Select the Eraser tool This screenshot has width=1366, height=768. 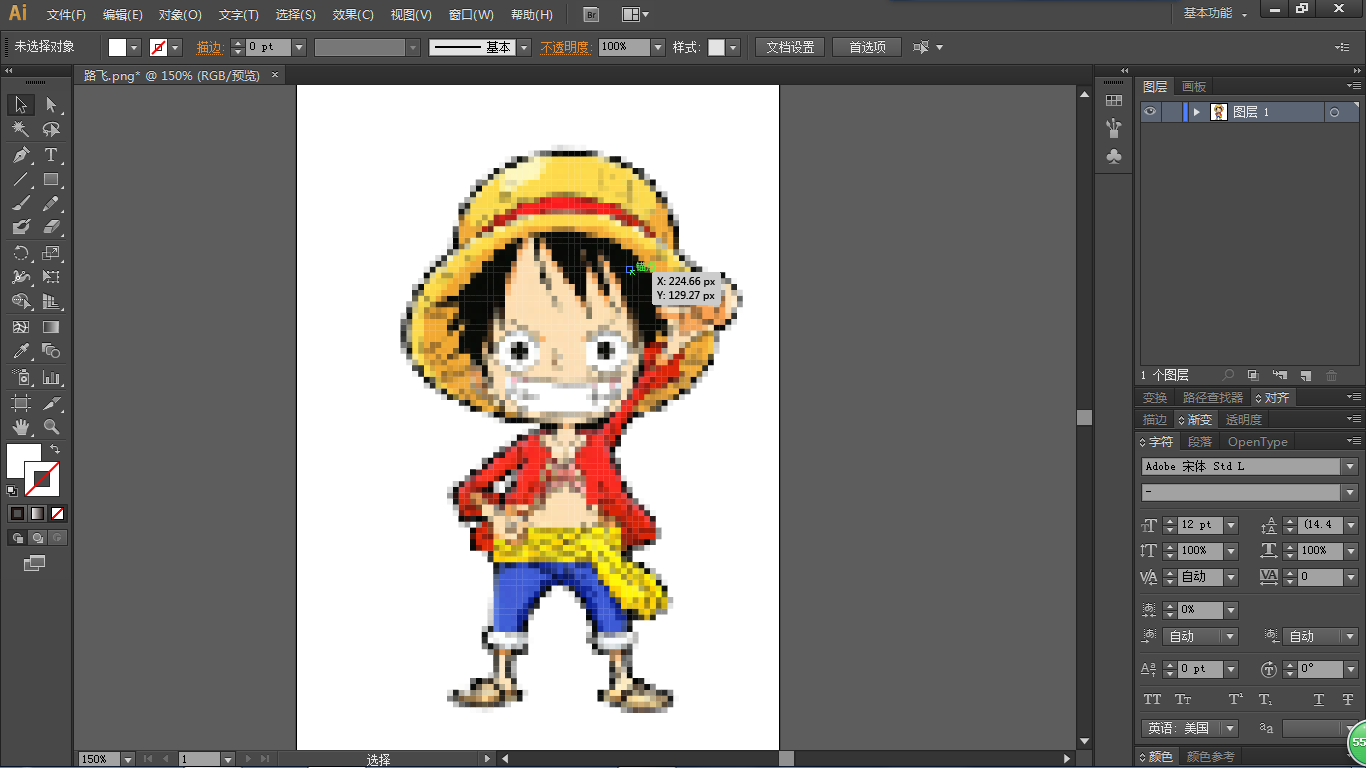tap(51, 228)
